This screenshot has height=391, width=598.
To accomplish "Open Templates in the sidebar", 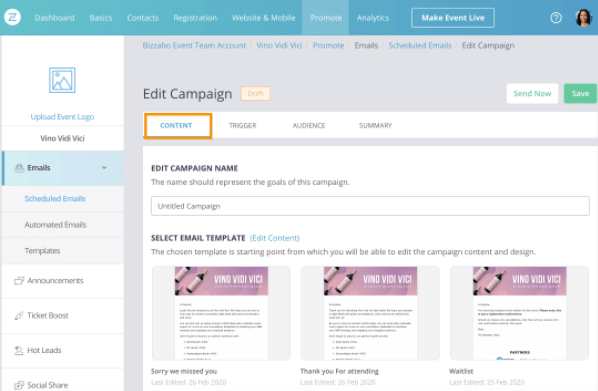I will coord(63,251).
